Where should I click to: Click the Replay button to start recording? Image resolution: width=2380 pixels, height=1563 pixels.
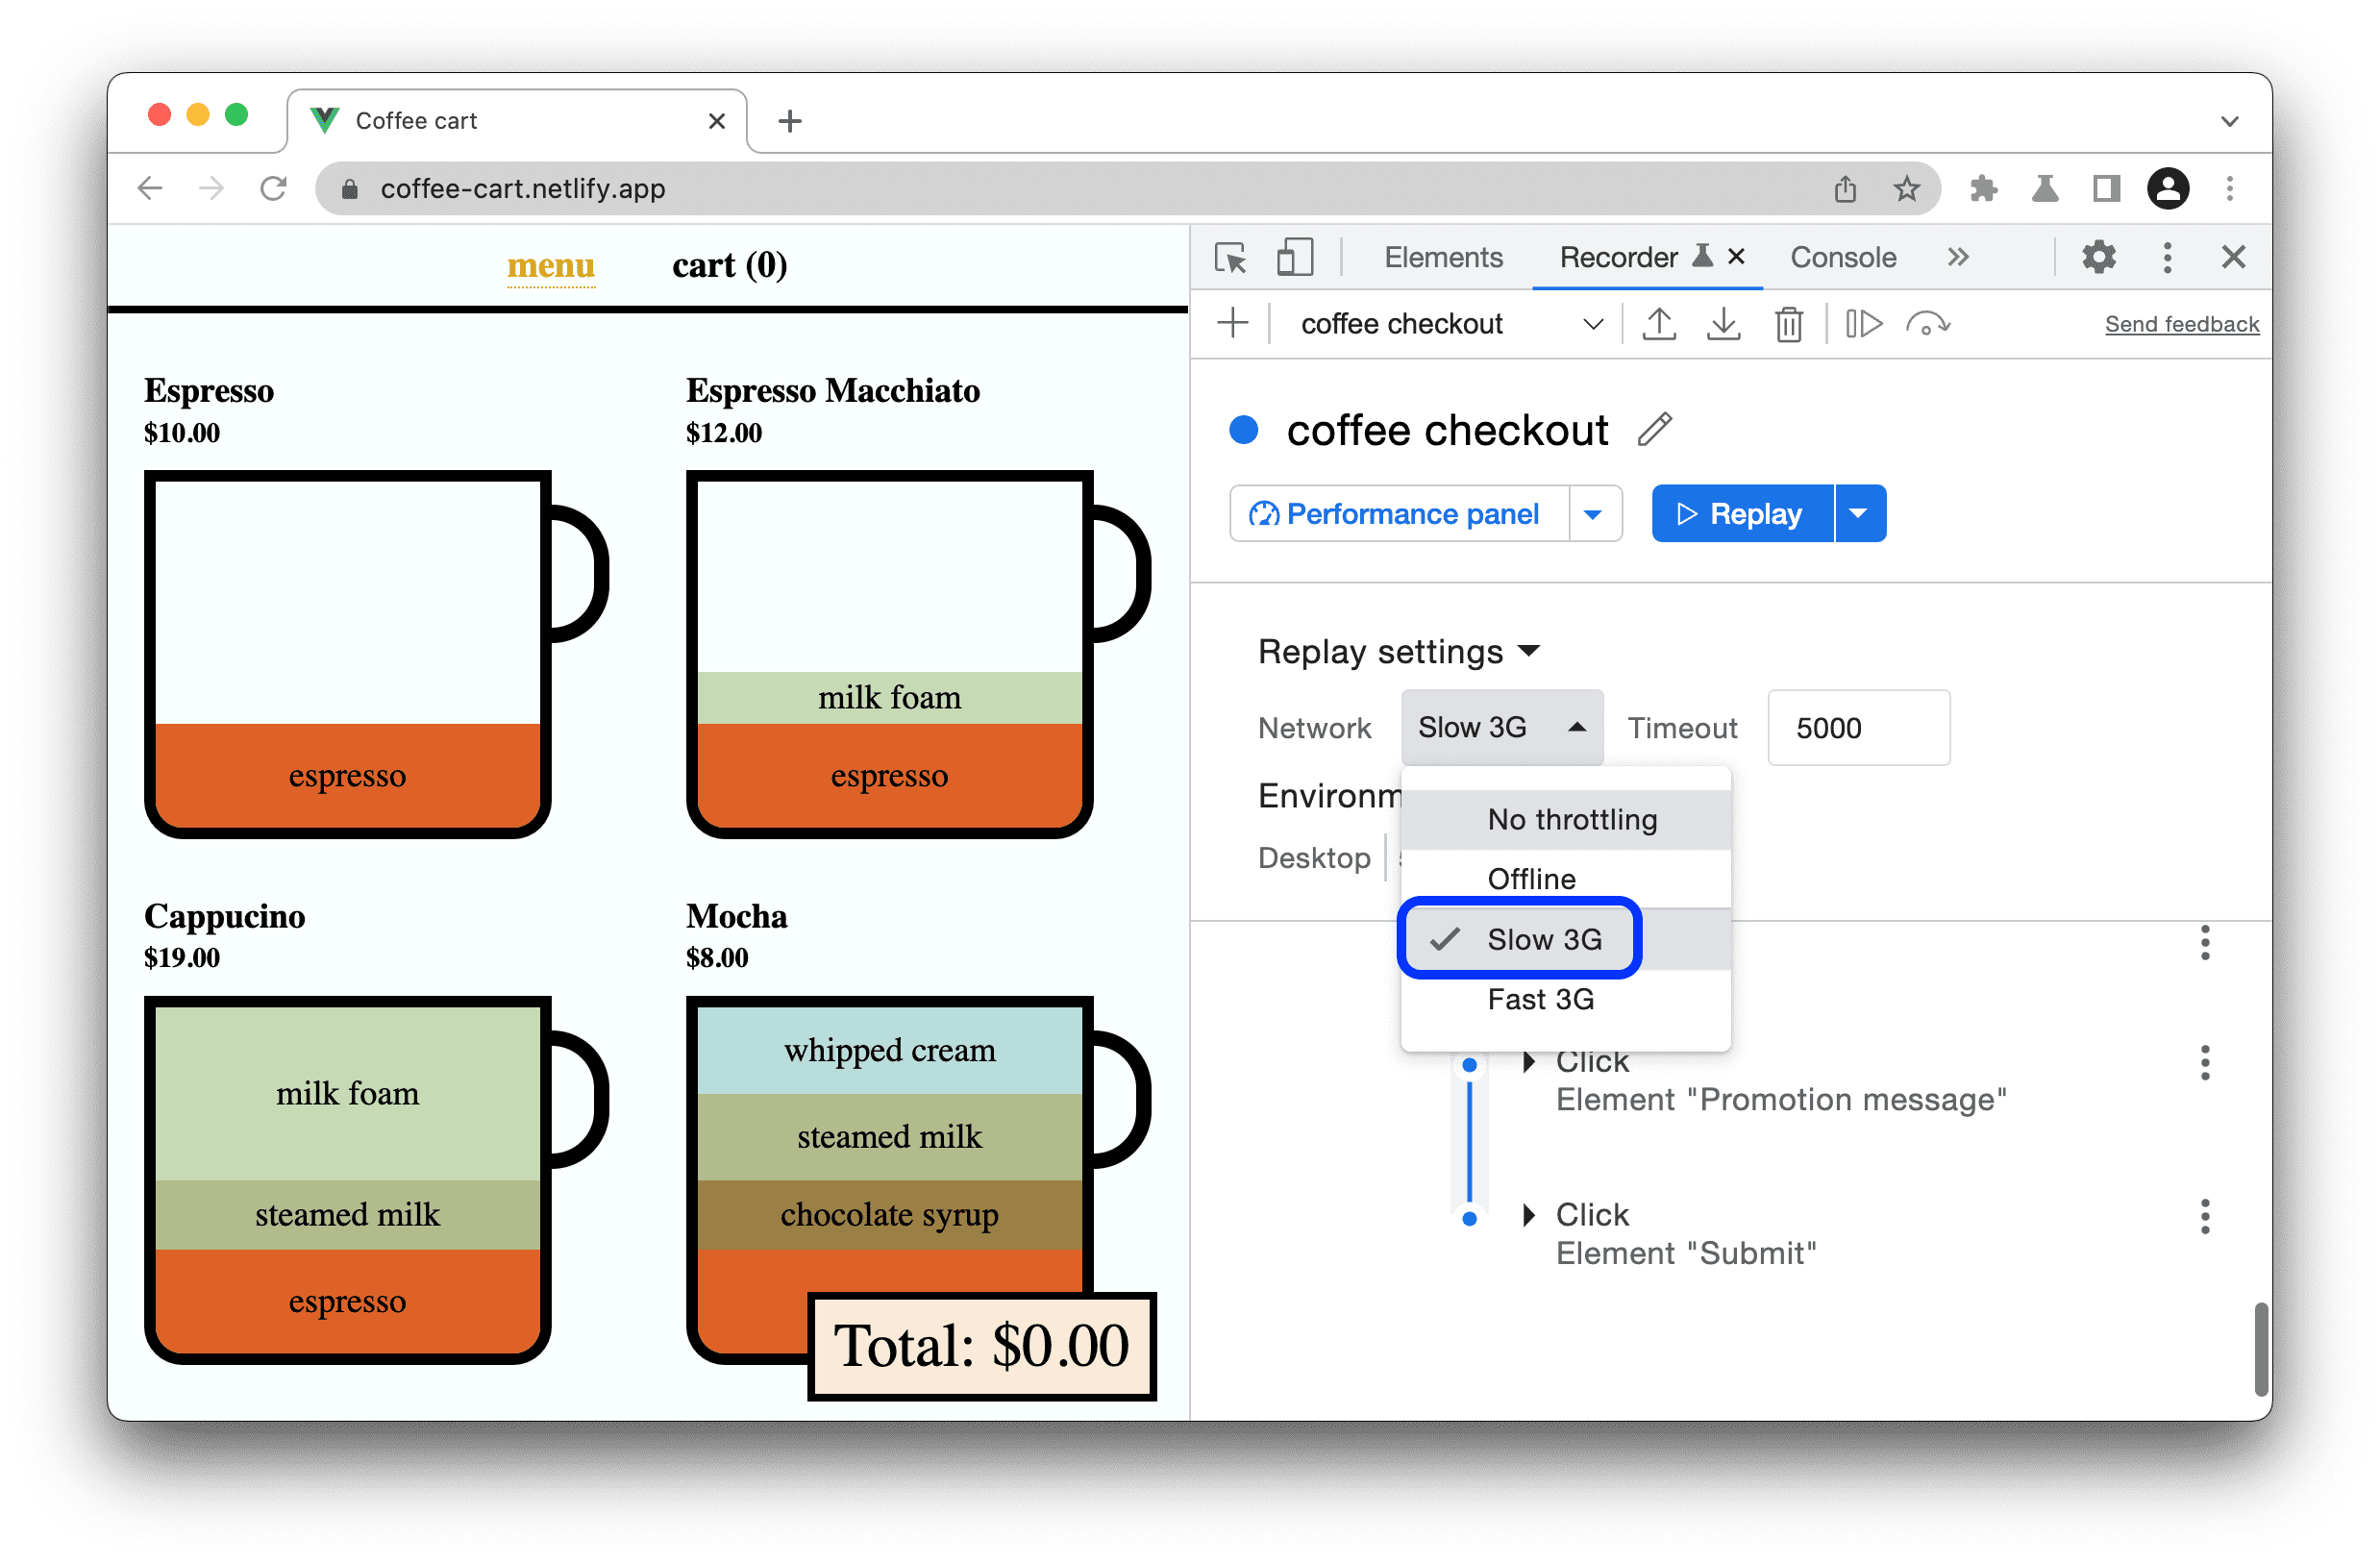click(1740, 513)
